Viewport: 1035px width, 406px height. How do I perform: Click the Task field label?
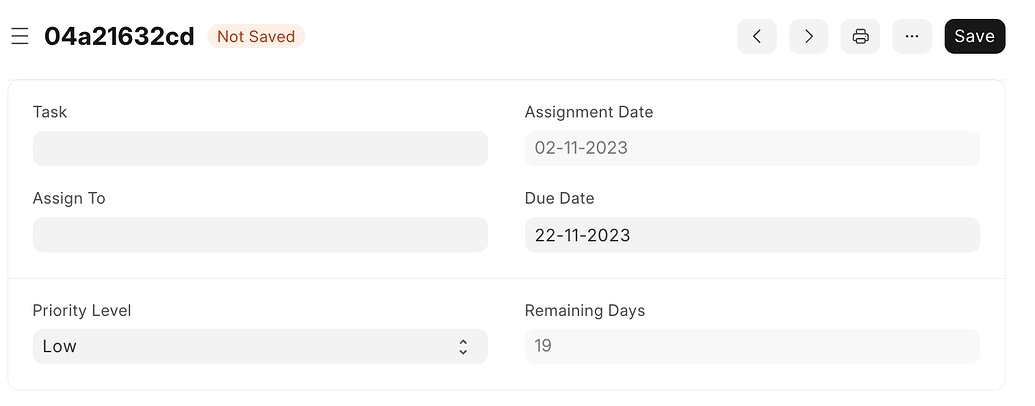click(x=50, y=112)
